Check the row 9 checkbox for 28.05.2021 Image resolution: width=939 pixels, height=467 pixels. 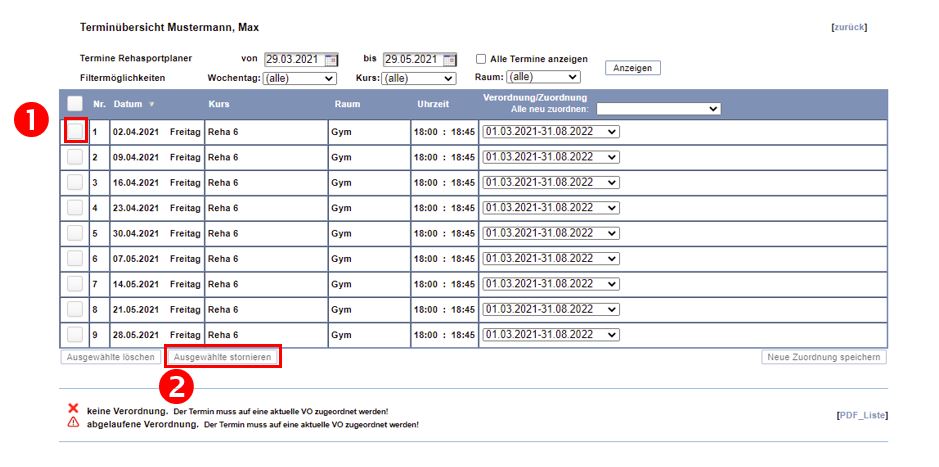75,335
